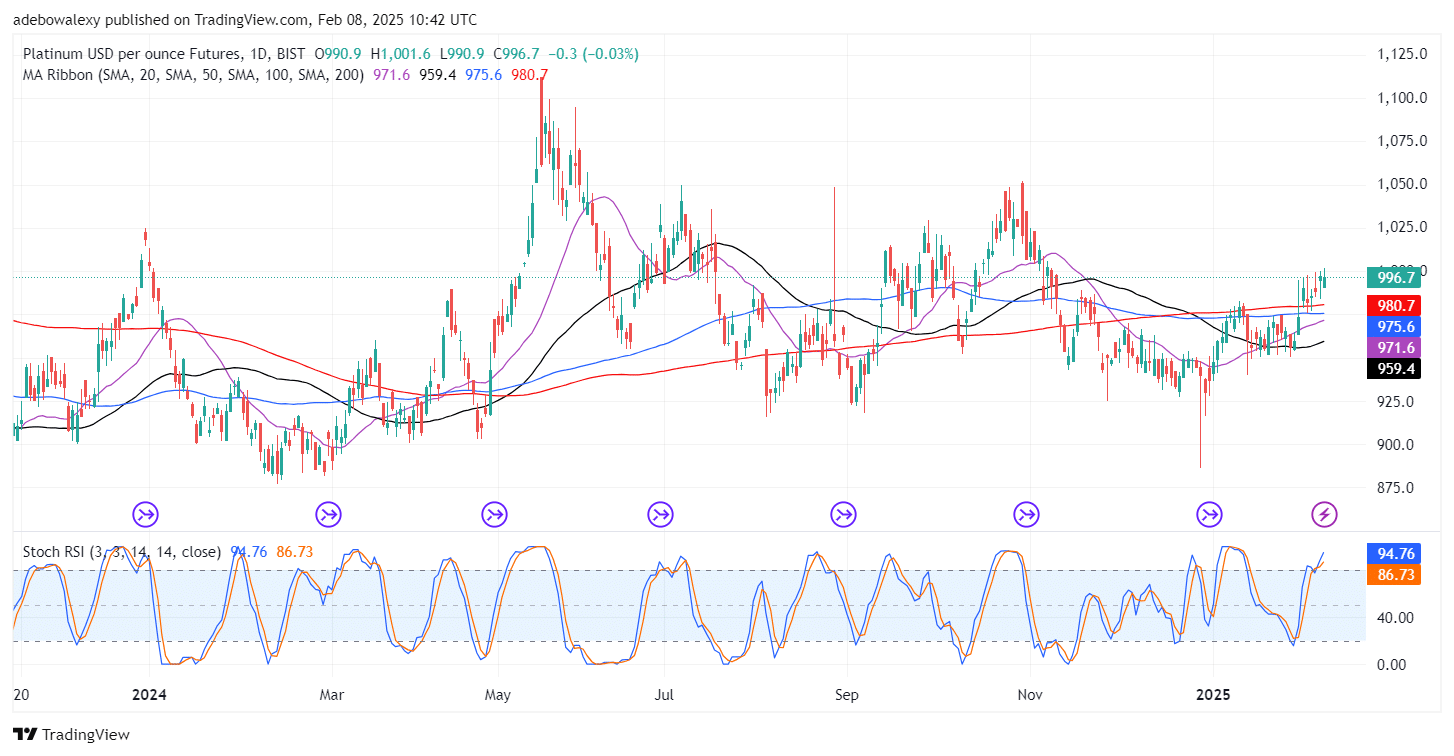Click the Nov time axis label

click(x=1030, y=693)
